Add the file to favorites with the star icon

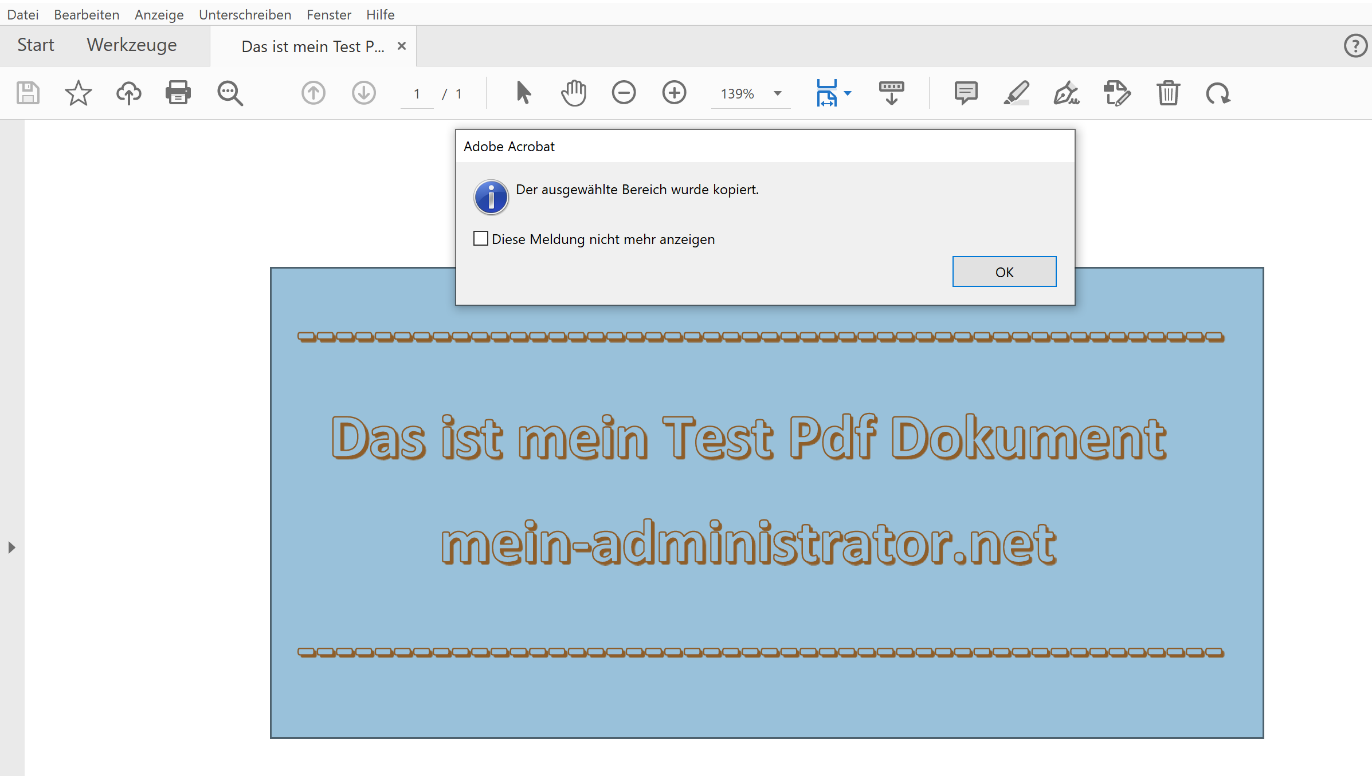[x=78, y=93]
